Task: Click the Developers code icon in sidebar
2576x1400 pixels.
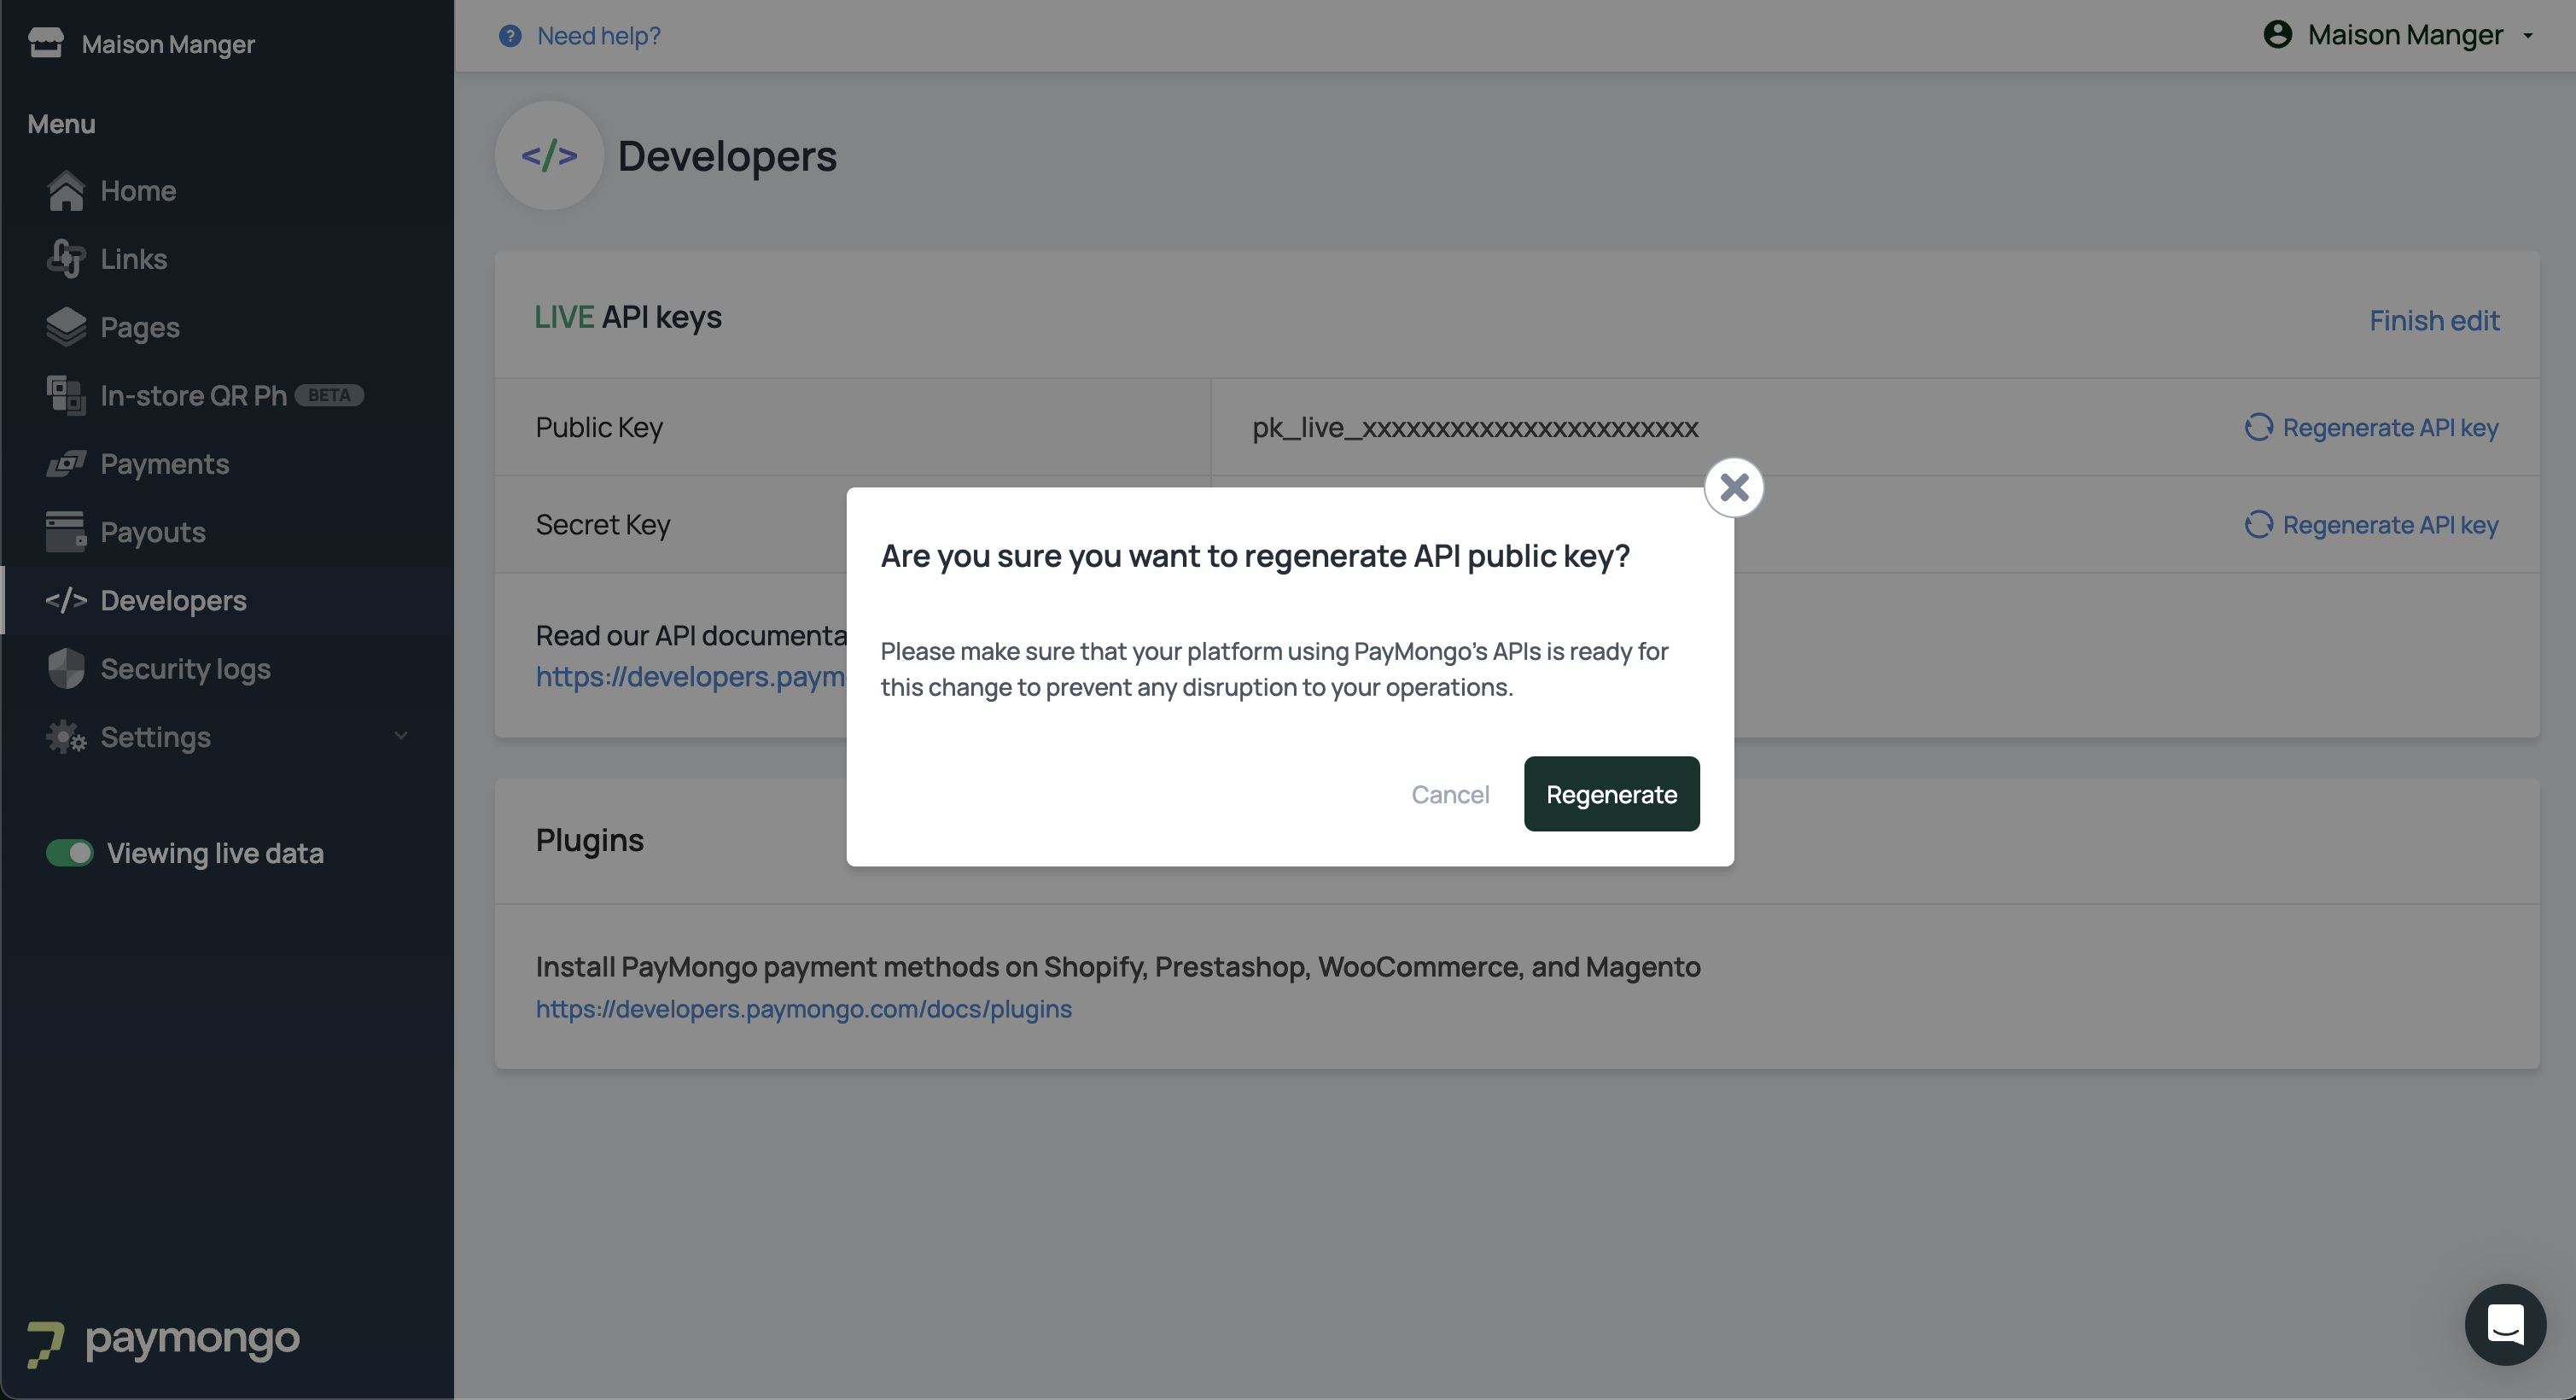Action: coord(66,600)
